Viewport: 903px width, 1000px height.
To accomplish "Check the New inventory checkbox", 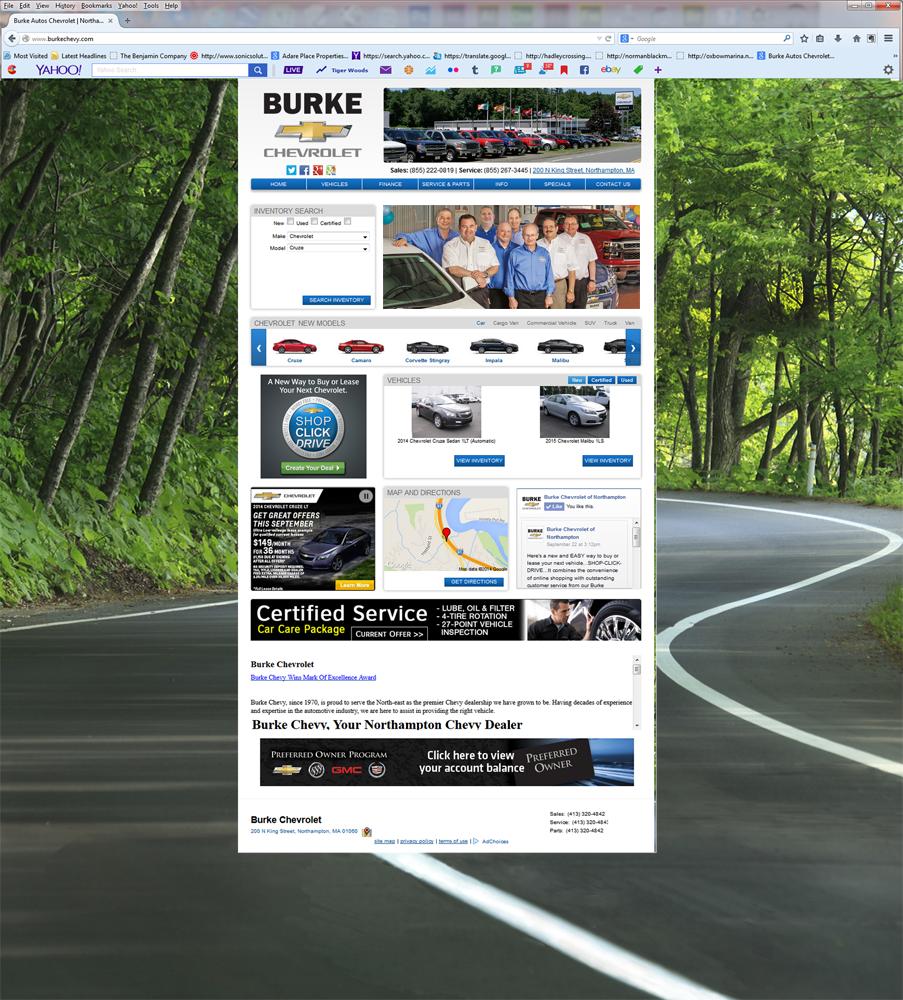I will pyautogui.click(x=290, y=221).
